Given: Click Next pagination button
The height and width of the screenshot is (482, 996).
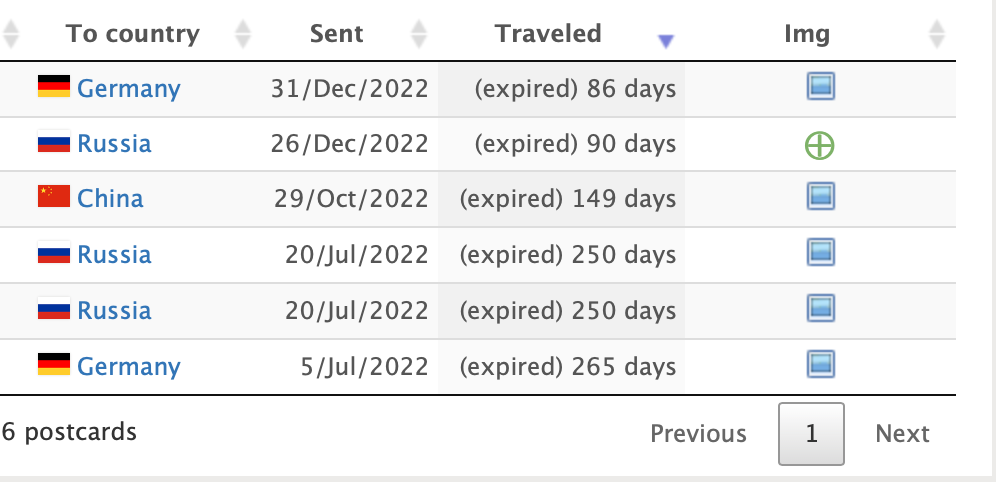Looking at the screenshot, I should tap(902, 434).
